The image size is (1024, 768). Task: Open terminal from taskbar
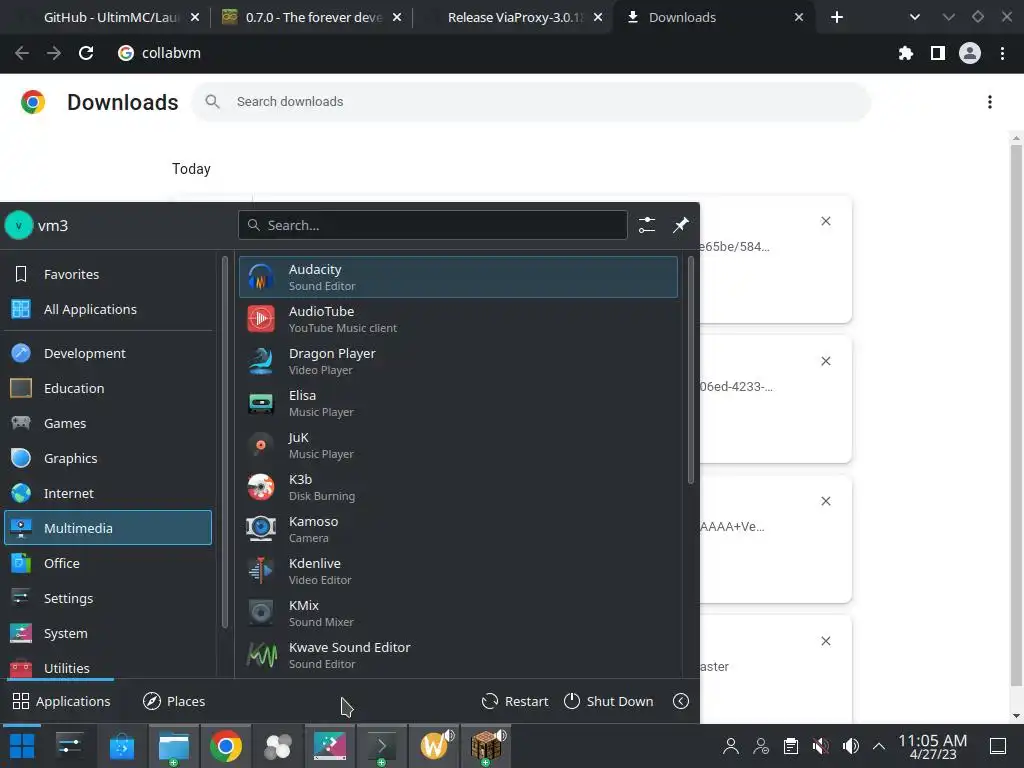[381, 746]
